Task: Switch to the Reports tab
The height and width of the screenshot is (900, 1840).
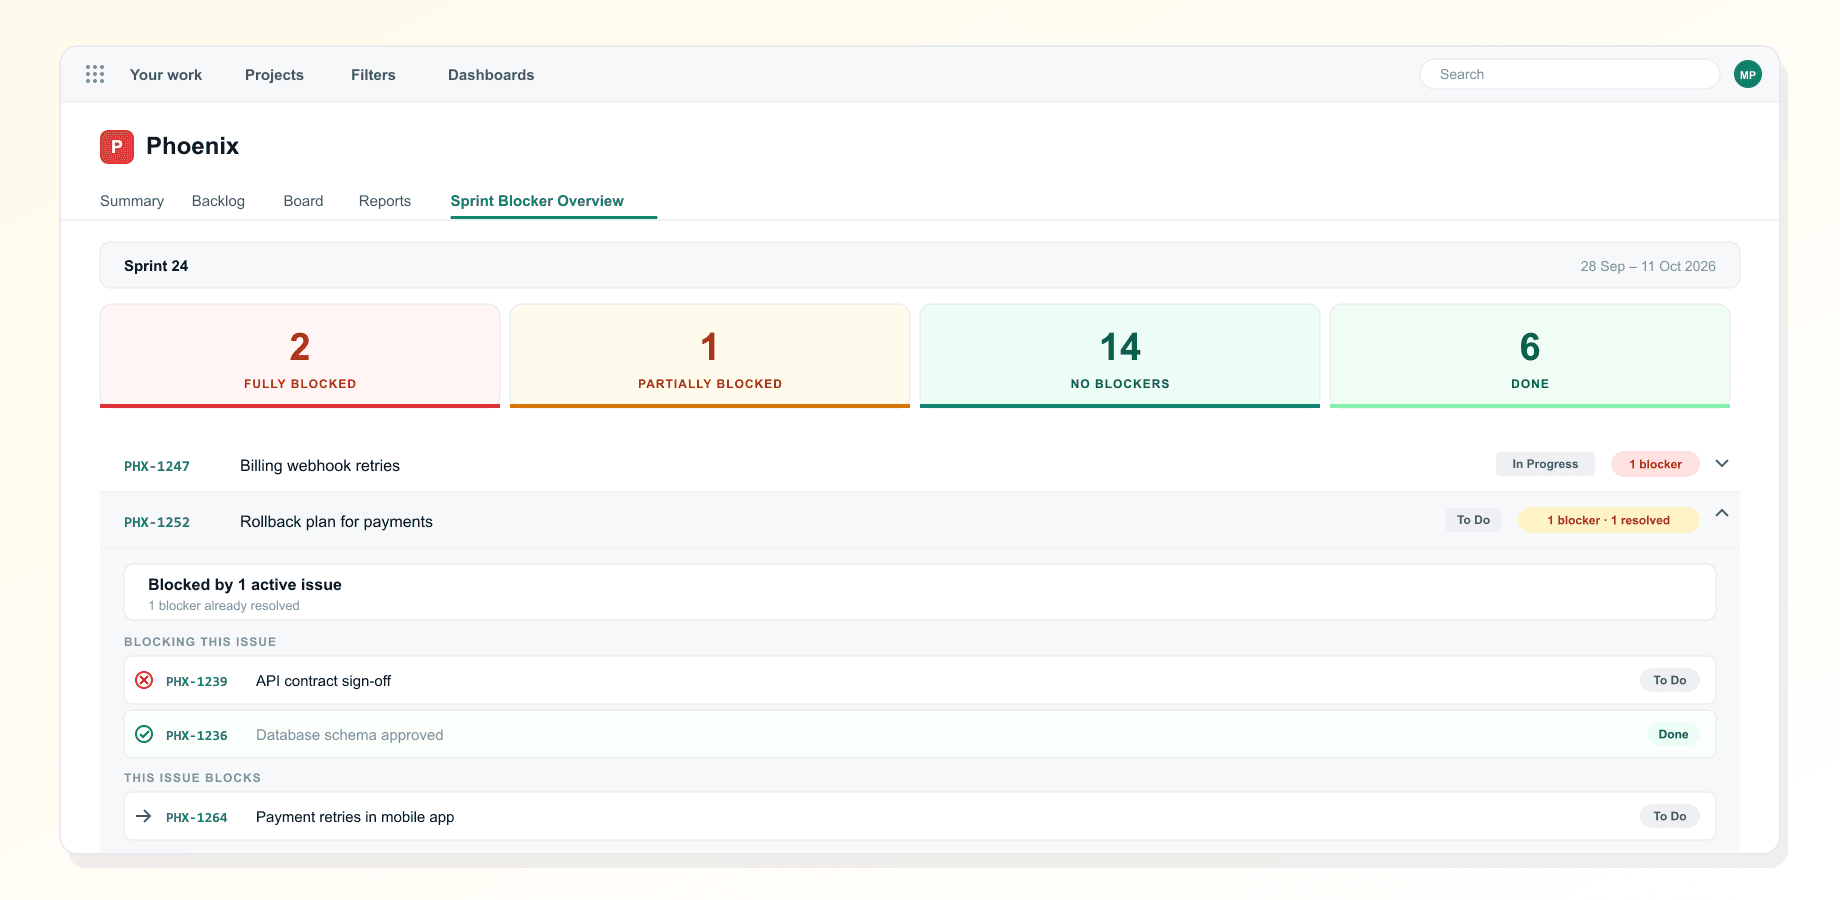Action: point(385,201)
